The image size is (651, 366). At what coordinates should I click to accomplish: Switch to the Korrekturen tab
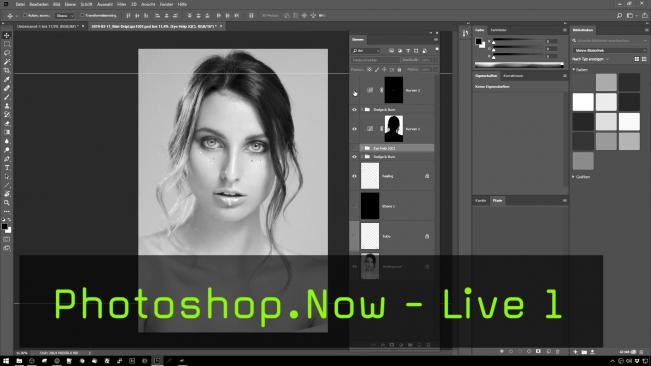513,76
